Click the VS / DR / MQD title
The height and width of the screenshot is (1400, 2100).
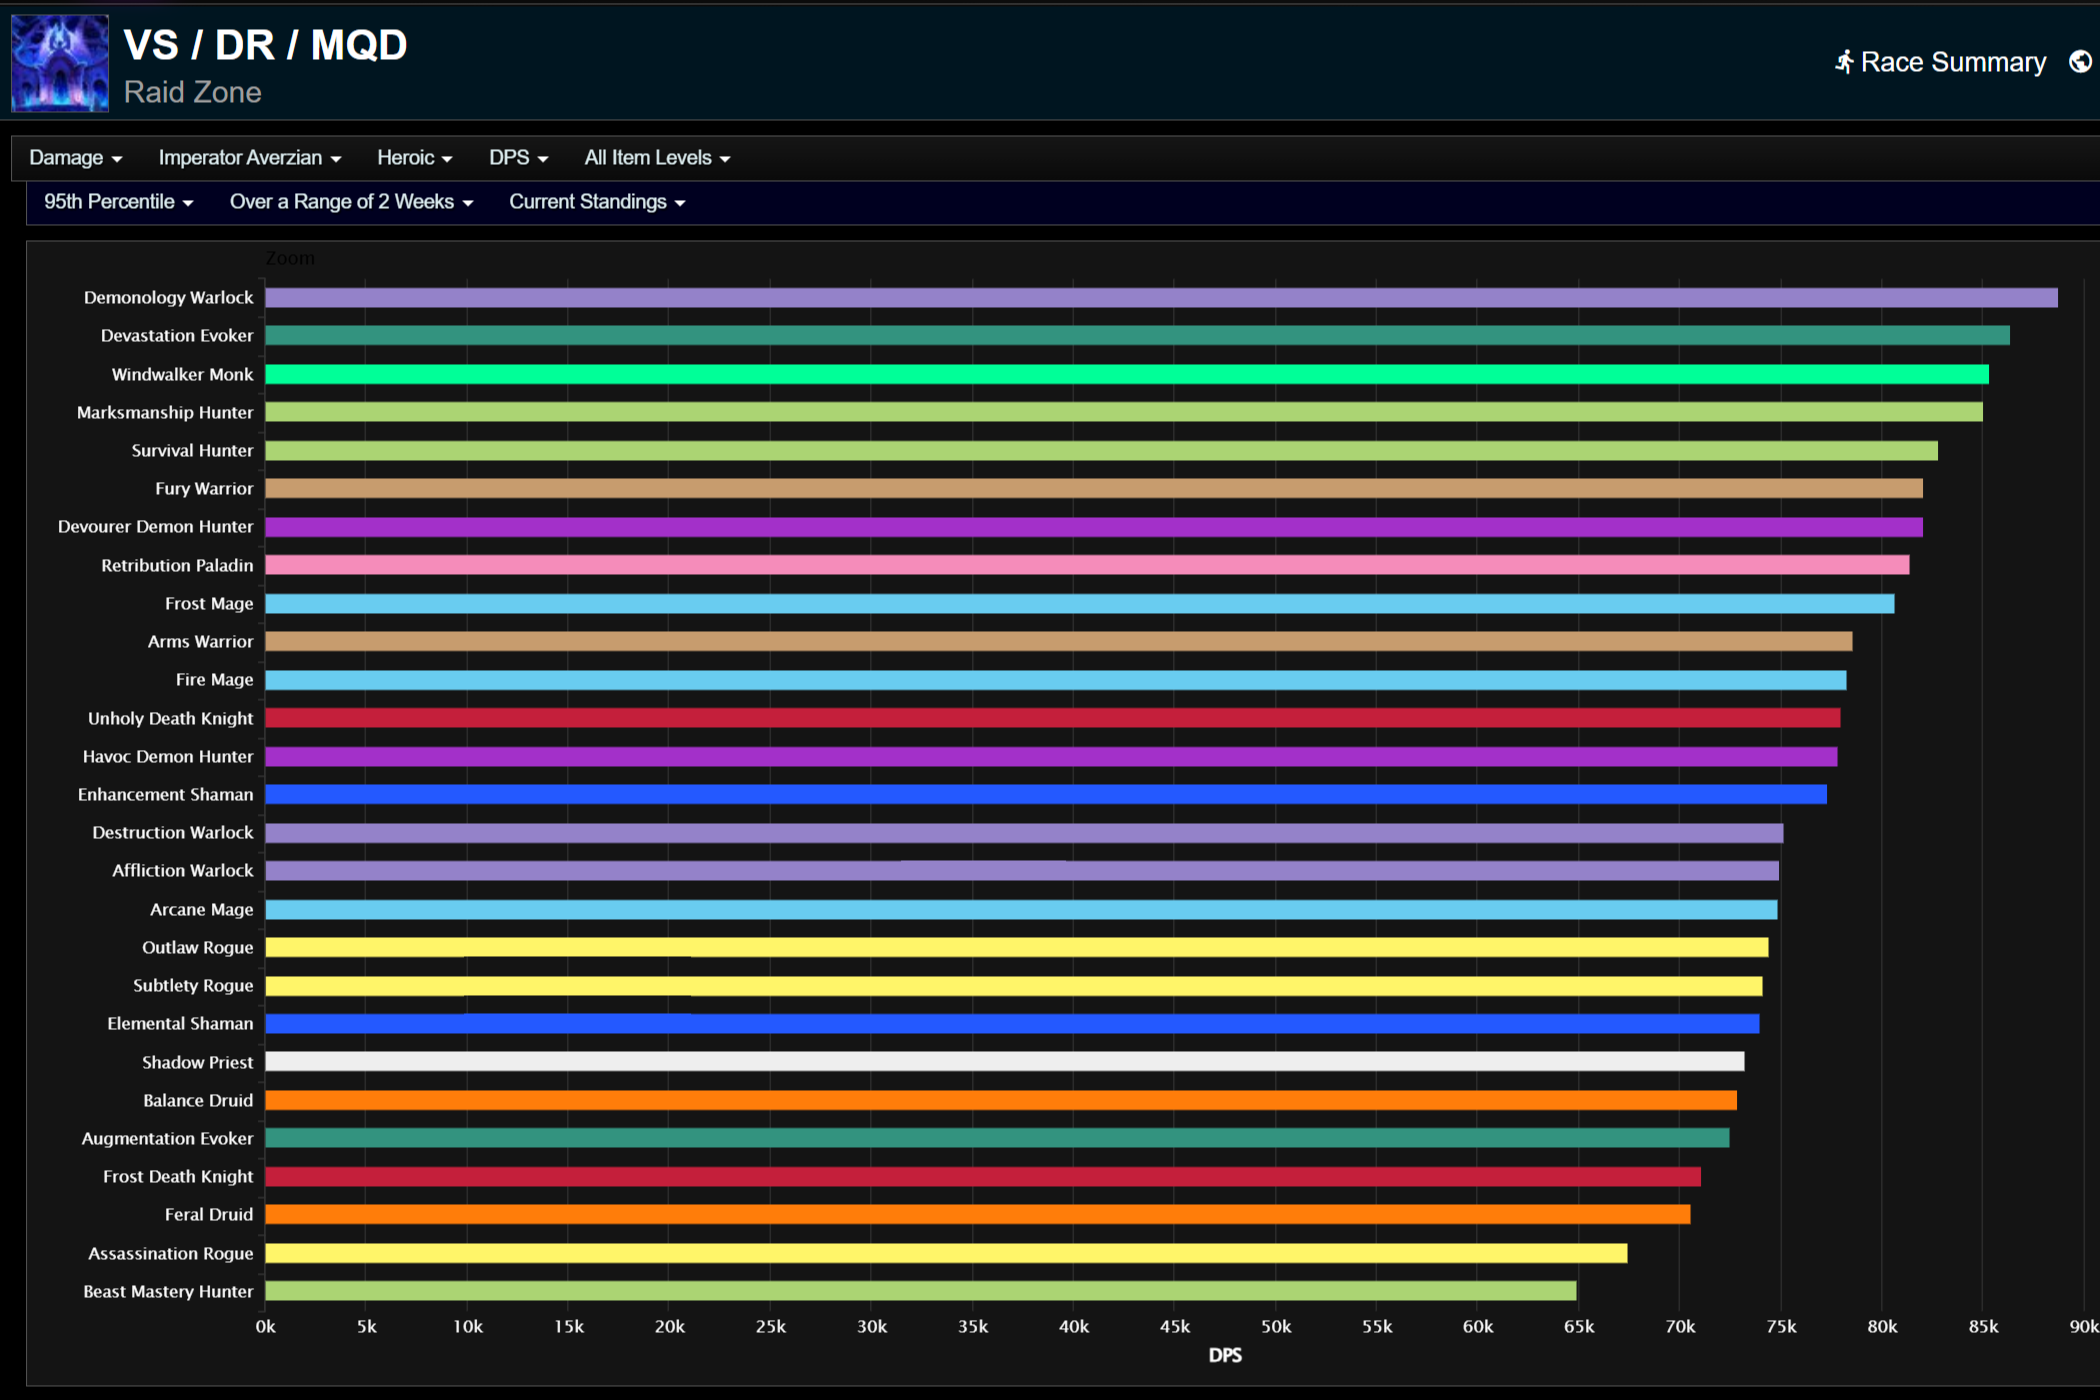tap(265, 45)
